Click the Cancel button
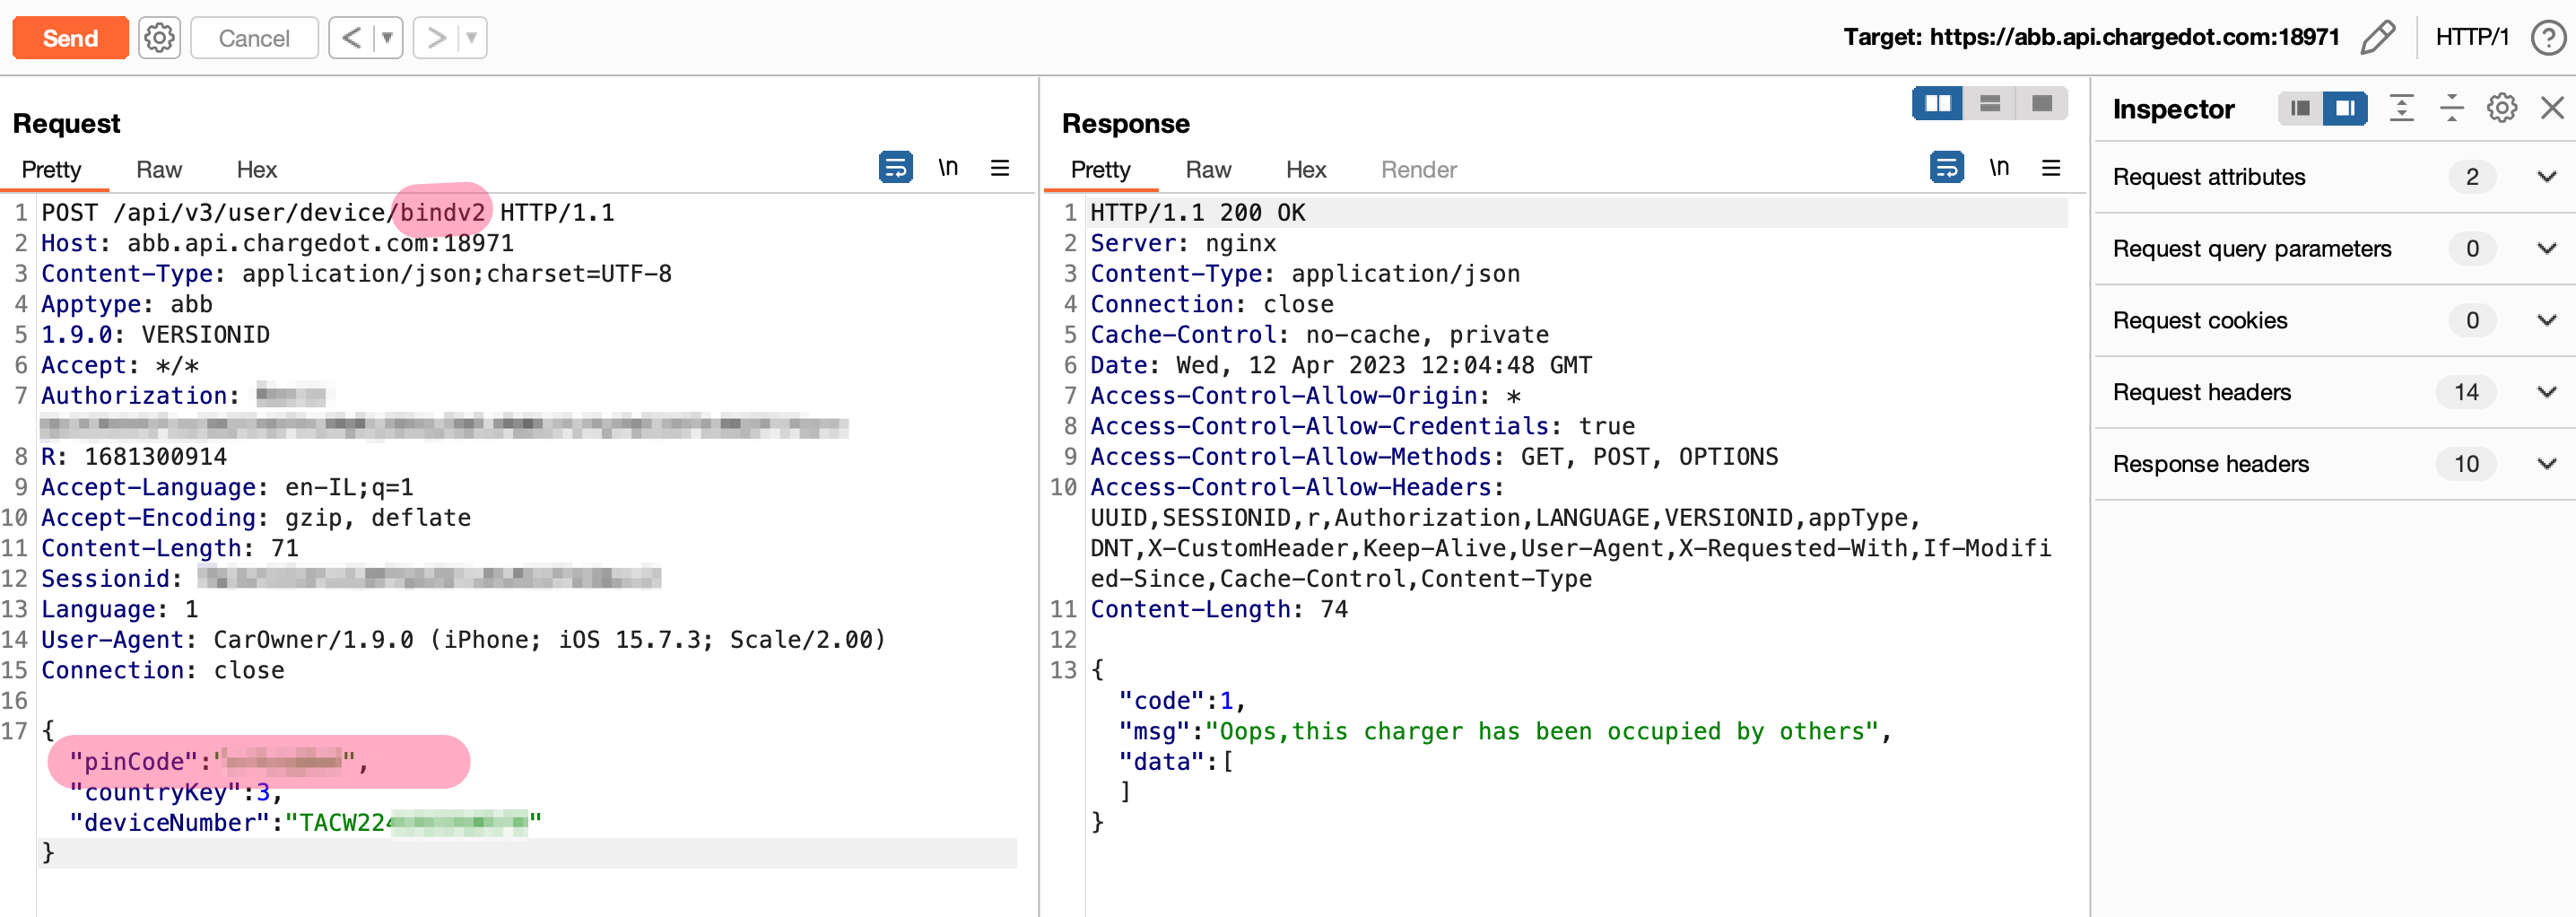 click(254, 38)
